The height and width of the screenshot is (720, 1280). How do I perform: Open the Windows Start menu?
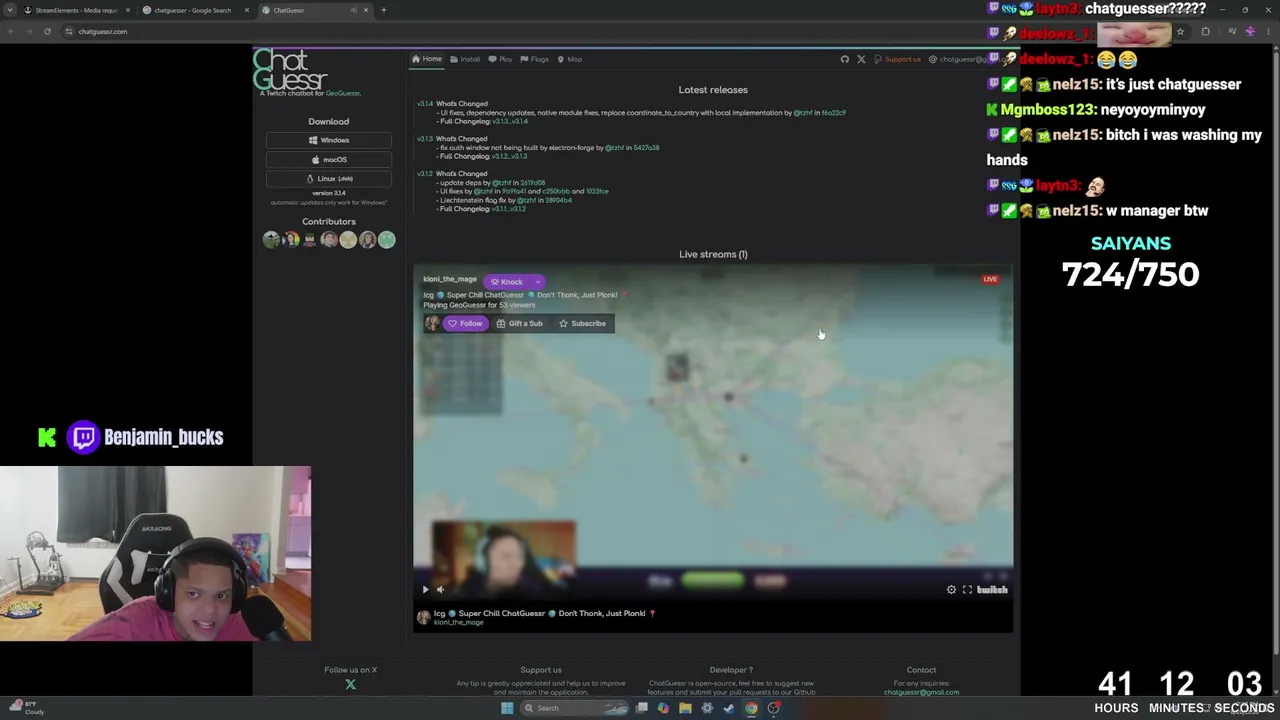[507, 708]
